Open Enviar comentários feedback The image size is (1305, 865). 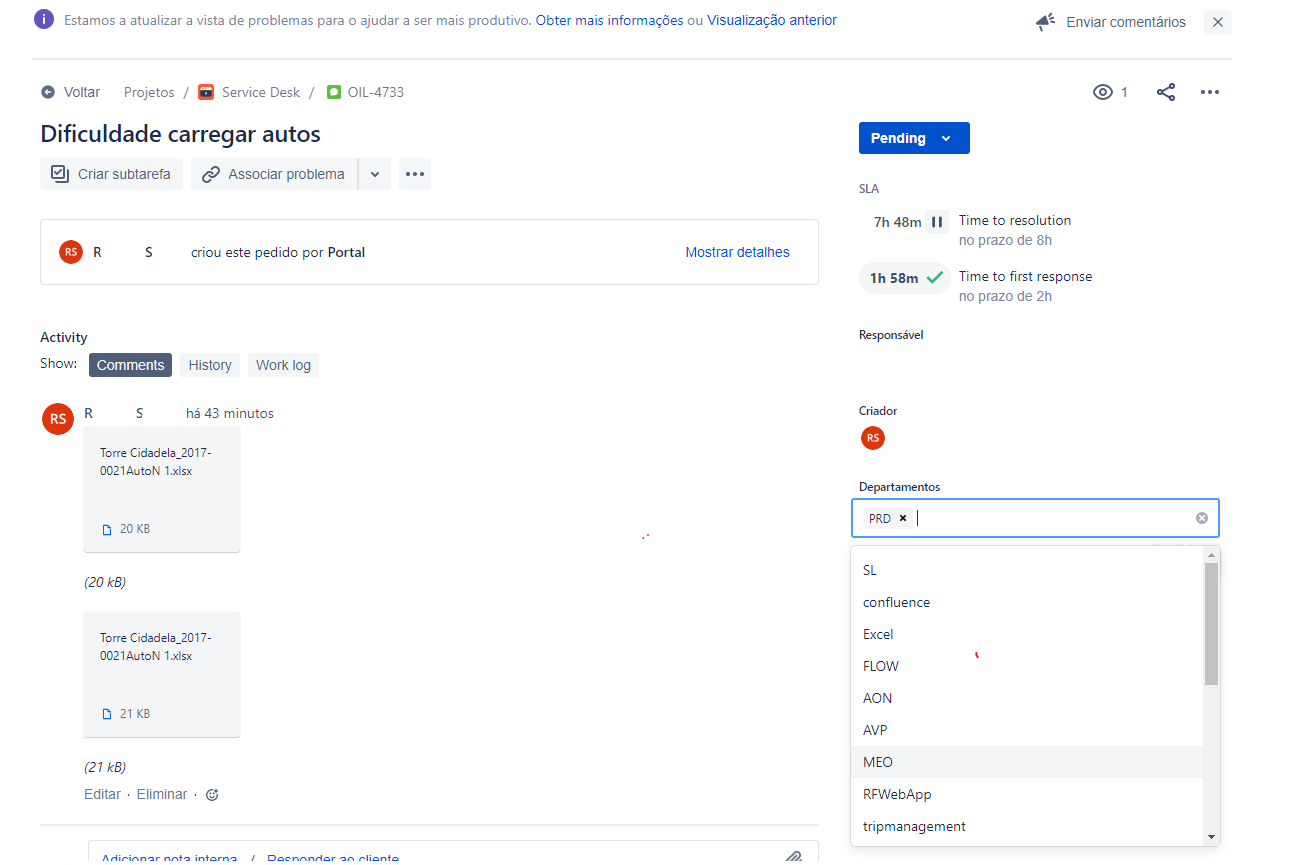(1126, 22)
